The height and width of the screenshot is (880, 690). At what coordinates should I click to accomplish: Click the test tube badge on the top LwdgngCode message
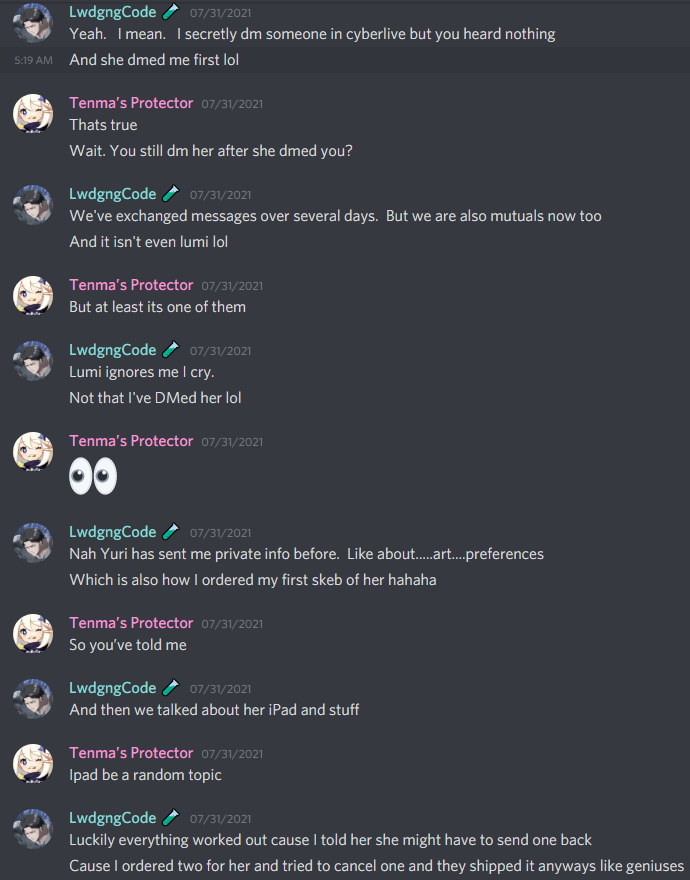(x=171, y=12)
